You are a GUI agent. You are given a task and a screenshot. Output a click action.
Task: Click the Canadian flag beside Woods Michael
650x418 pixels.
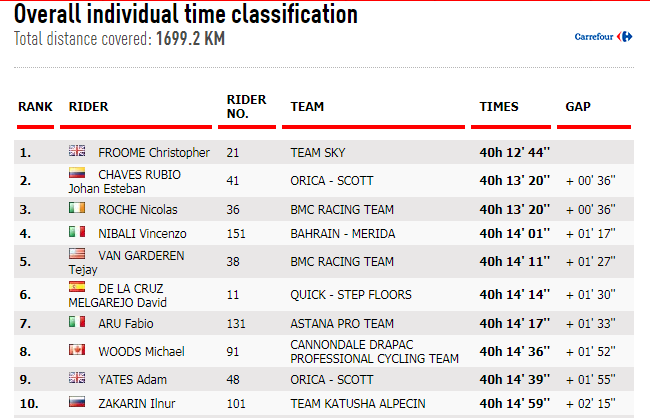click(x=77, y=350)
